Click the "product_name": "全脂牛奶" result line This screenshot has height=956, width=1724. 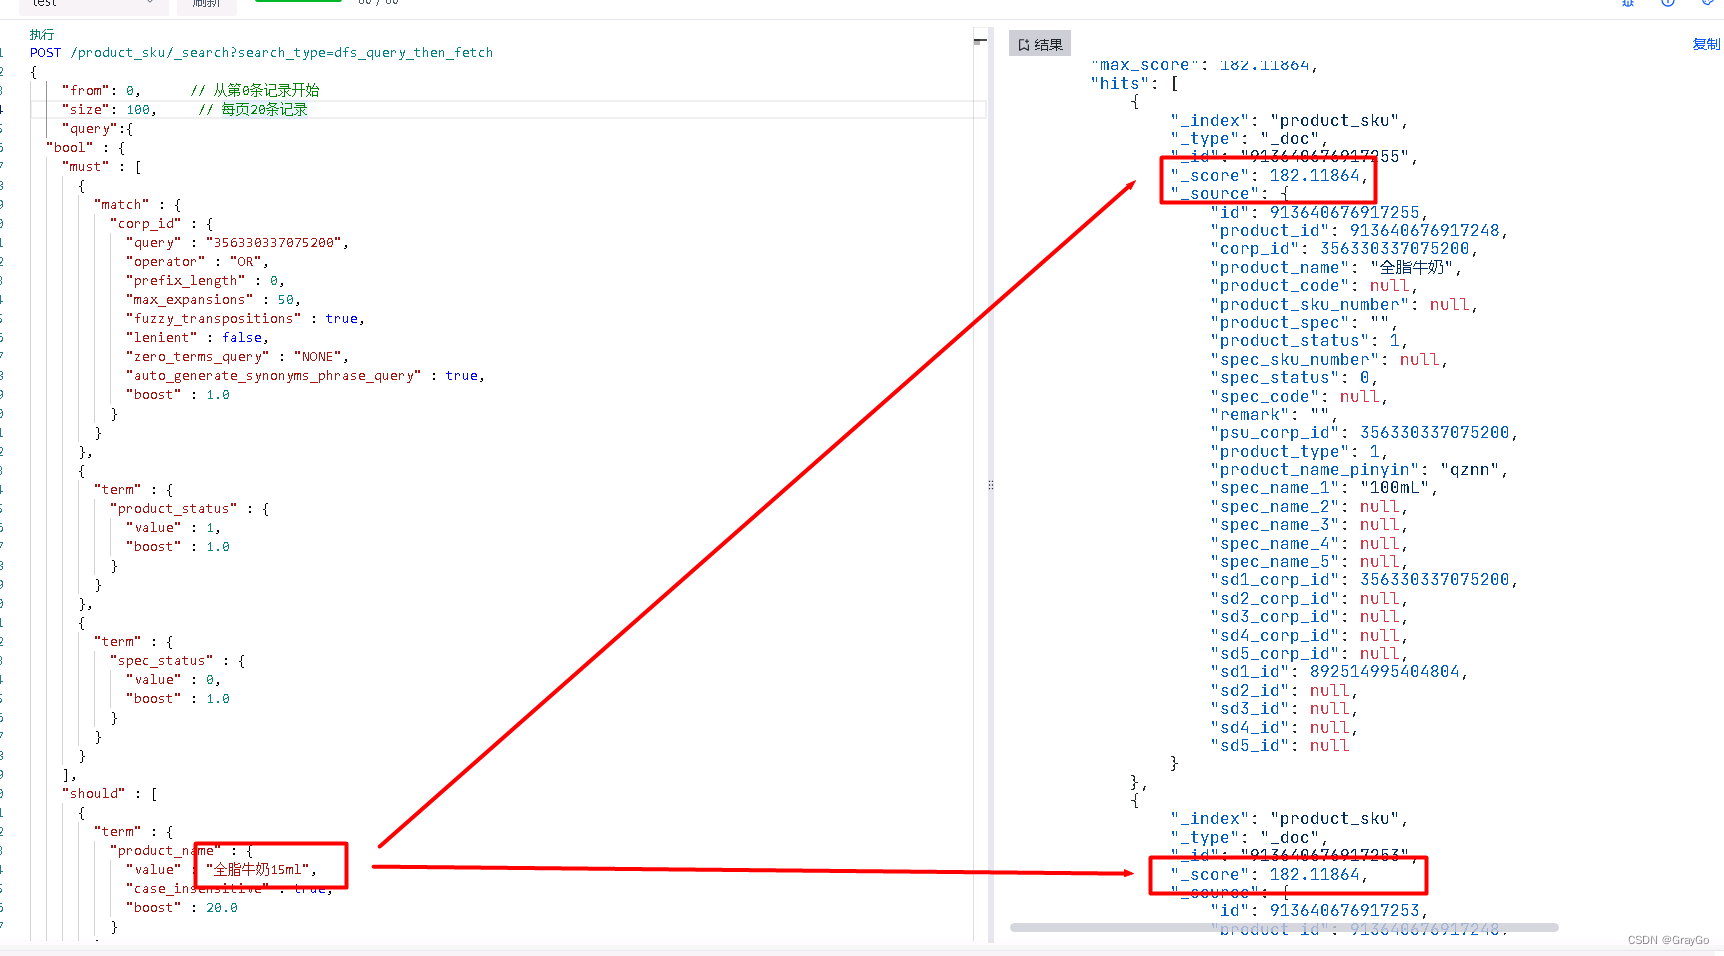pyautogui.click(x=1336, y=267)
